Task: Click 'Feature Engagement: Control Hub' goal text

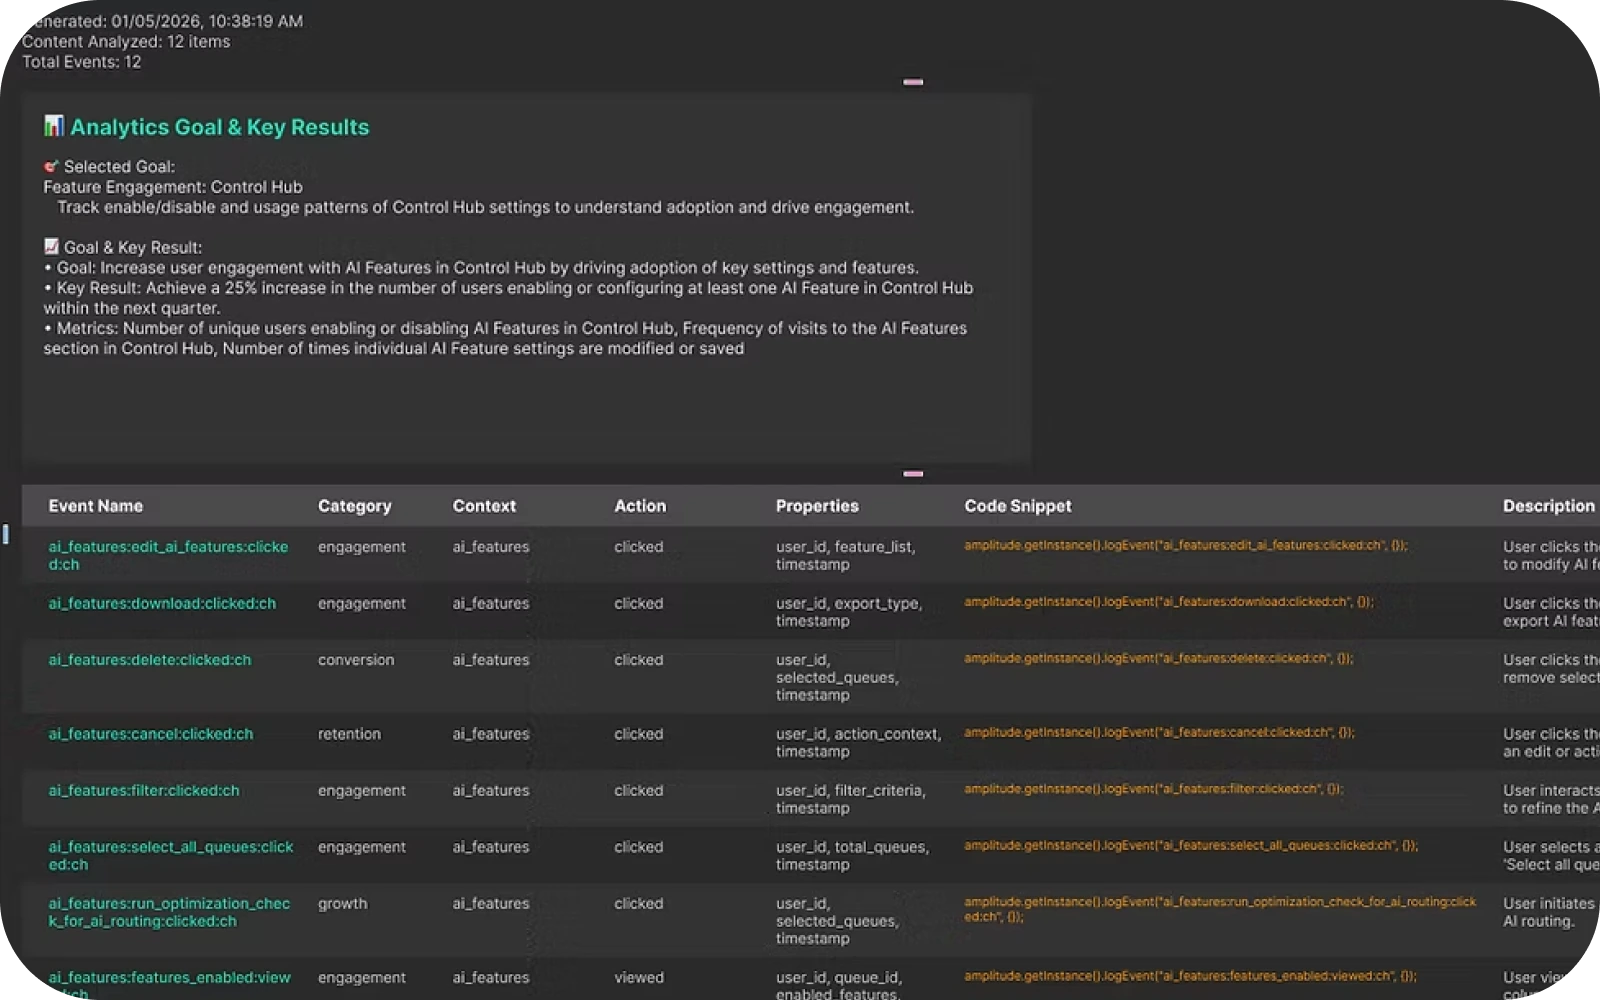Action: (x=173, y=187)
